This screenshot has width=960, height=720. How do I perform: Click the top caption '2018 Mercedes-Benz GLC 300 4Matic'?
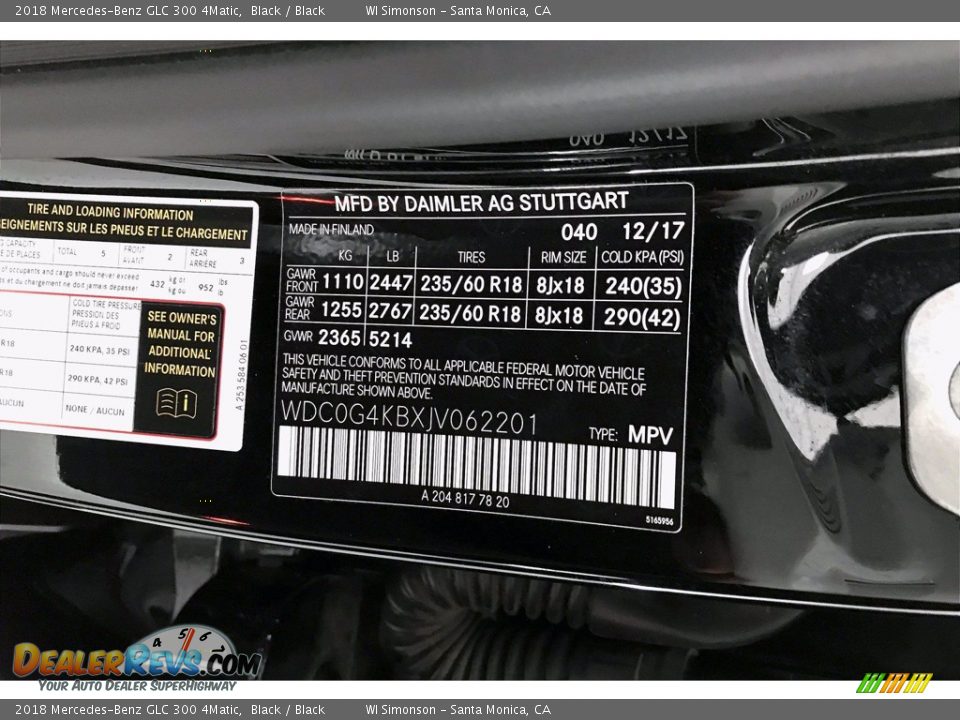[127, 10]
